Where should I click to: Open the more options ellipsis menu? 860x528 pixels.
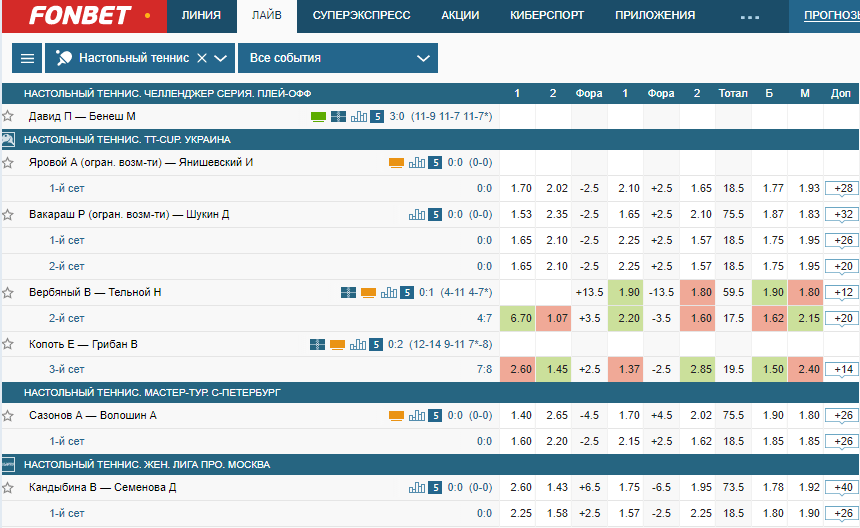pyautogui.click(x=750, y=16)
